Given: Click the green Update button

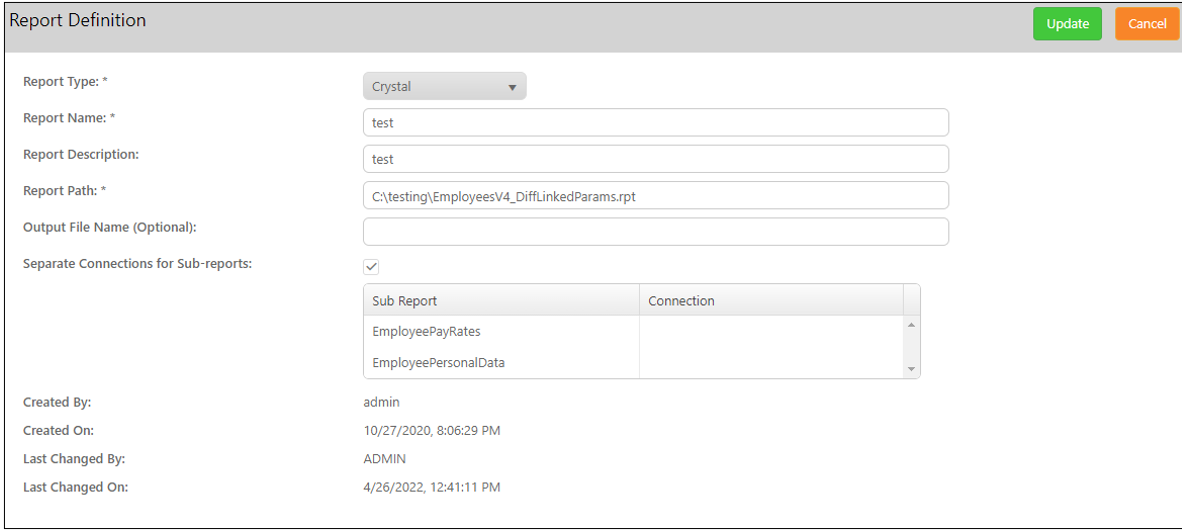Looking at the screenshot, I should [x=1067, y=24].
